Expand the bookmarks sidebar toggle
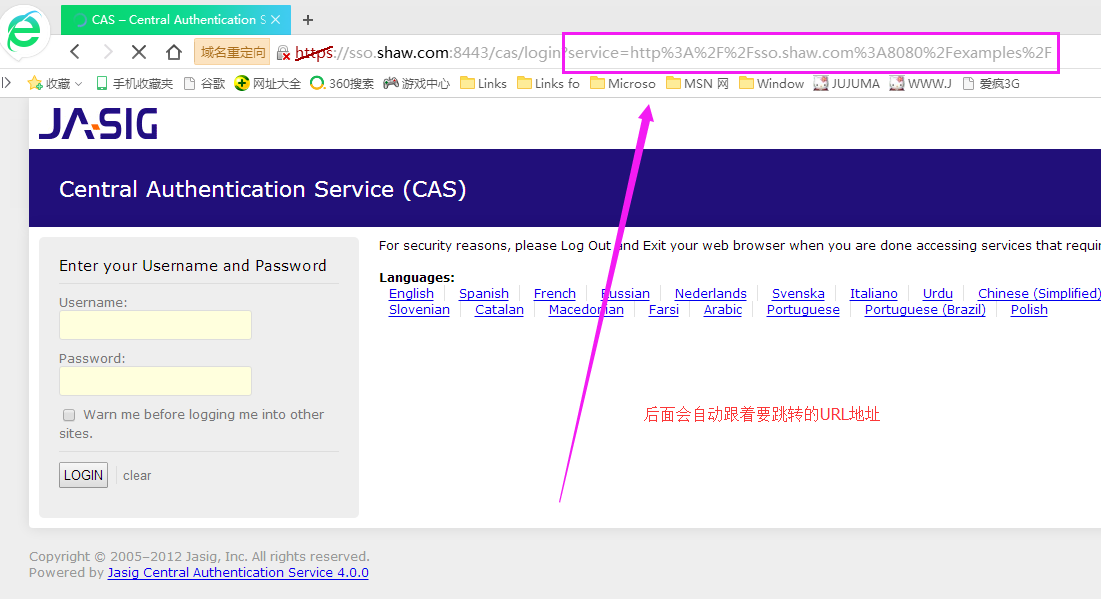The width and height of the screenshot is (1101, 599). (x=6, y=83)
